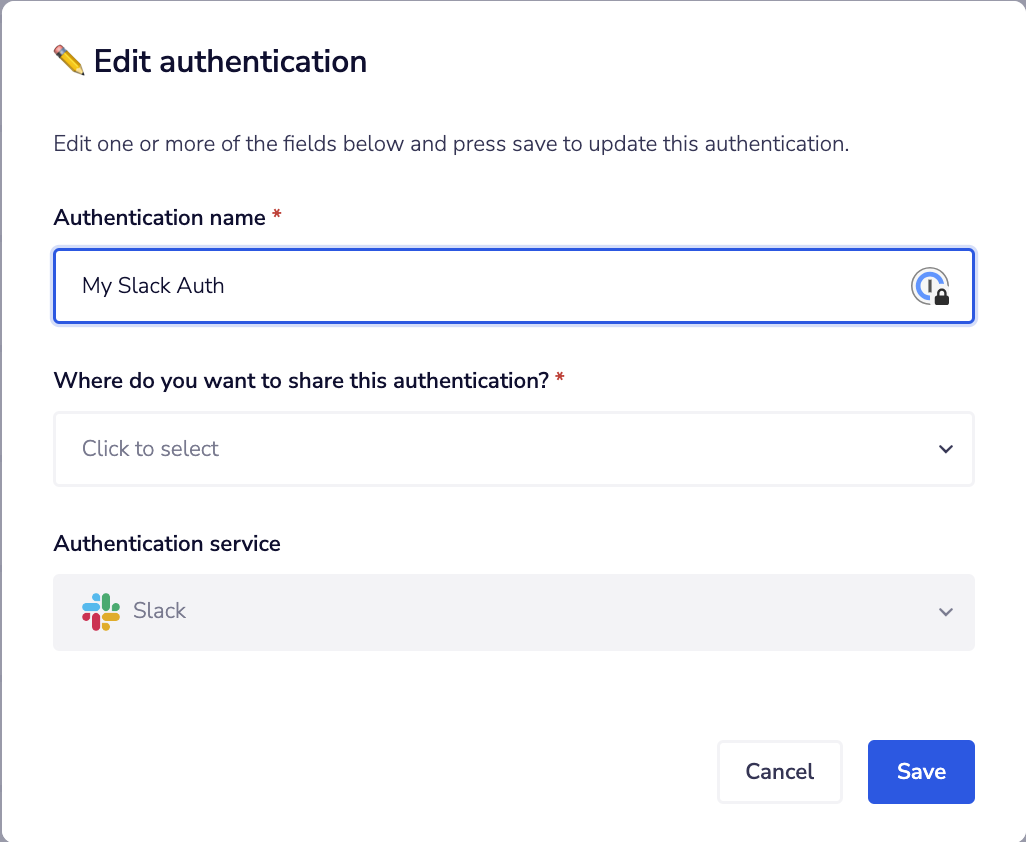Click the 'Authentication name' field label
This screenshot has height=842, width=1026.
click(x=160, y=217)
